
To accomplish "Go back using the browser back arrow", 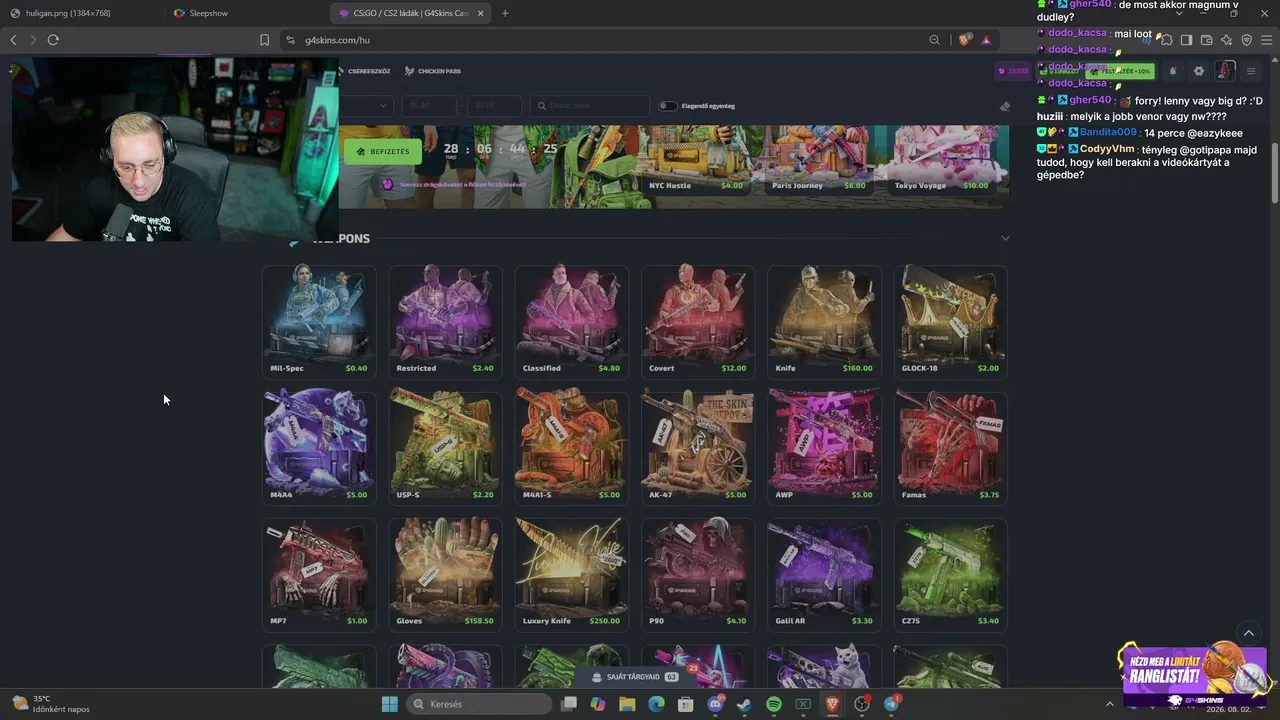I will (x=13, y=40).
